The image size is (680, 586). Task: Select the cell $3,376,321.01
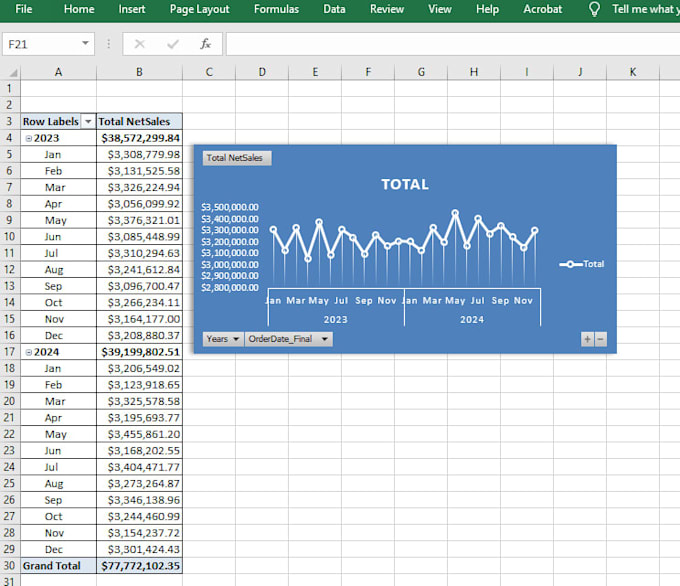click(139, 220)
